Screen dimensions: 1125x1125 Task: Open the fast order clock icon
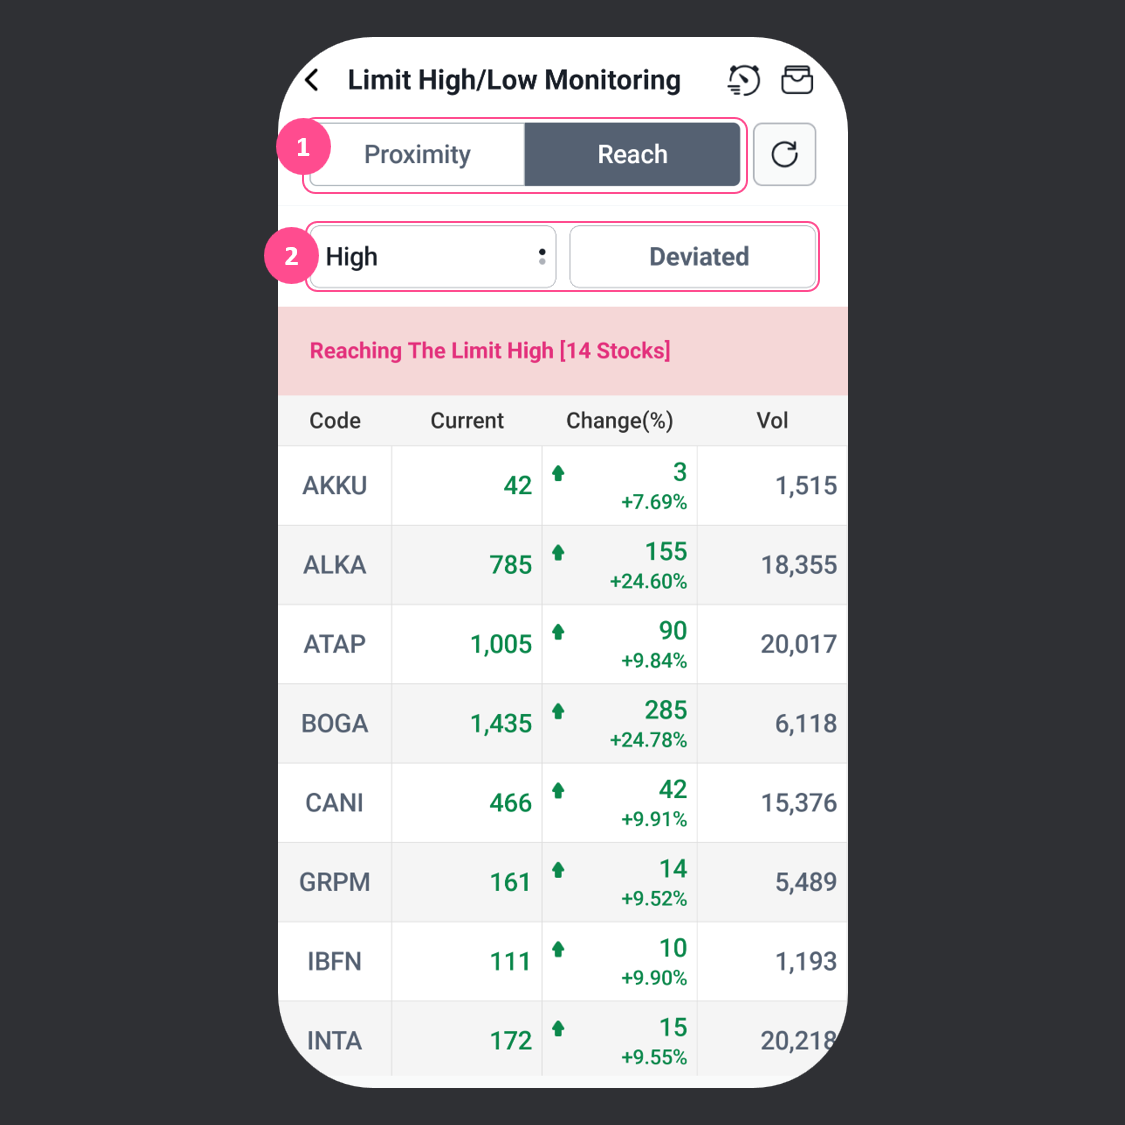[743, 80]
